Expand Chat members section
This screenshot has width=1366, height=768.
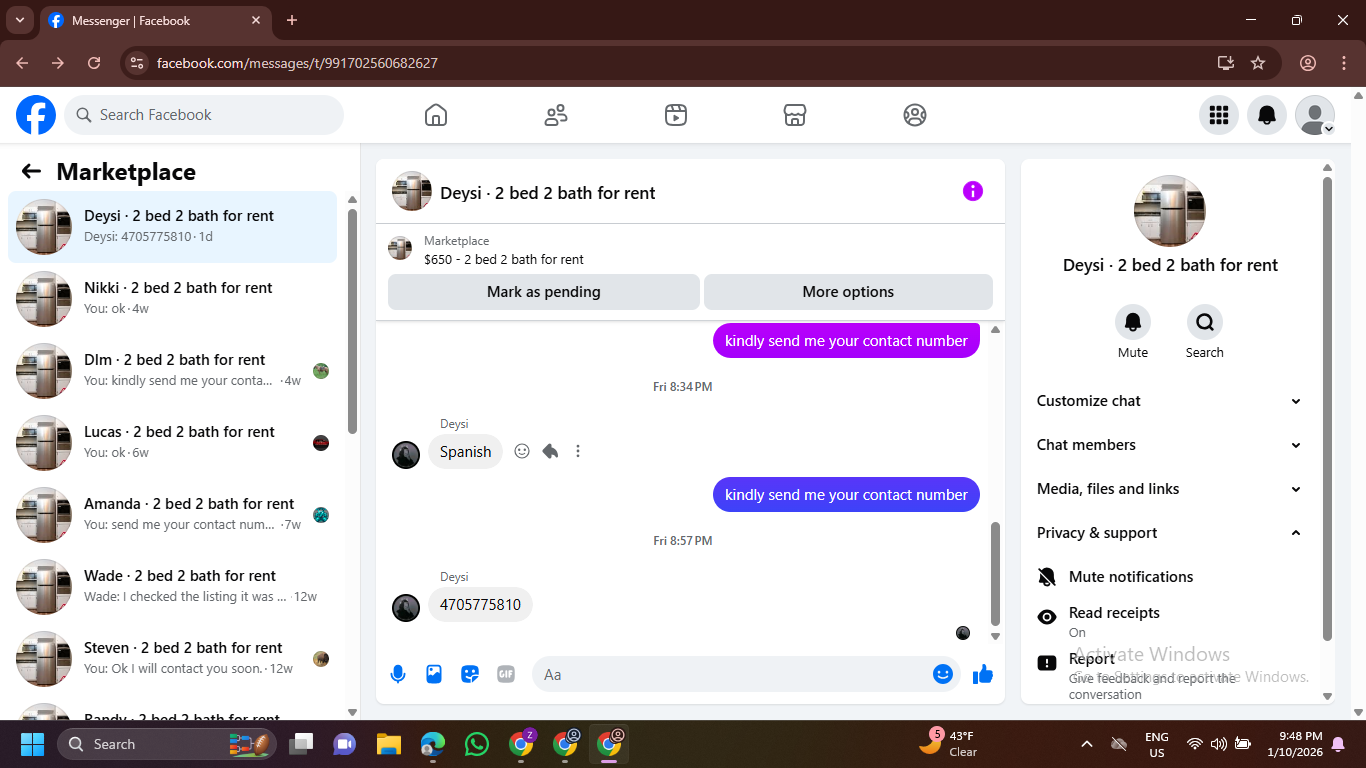(1169, 445)
